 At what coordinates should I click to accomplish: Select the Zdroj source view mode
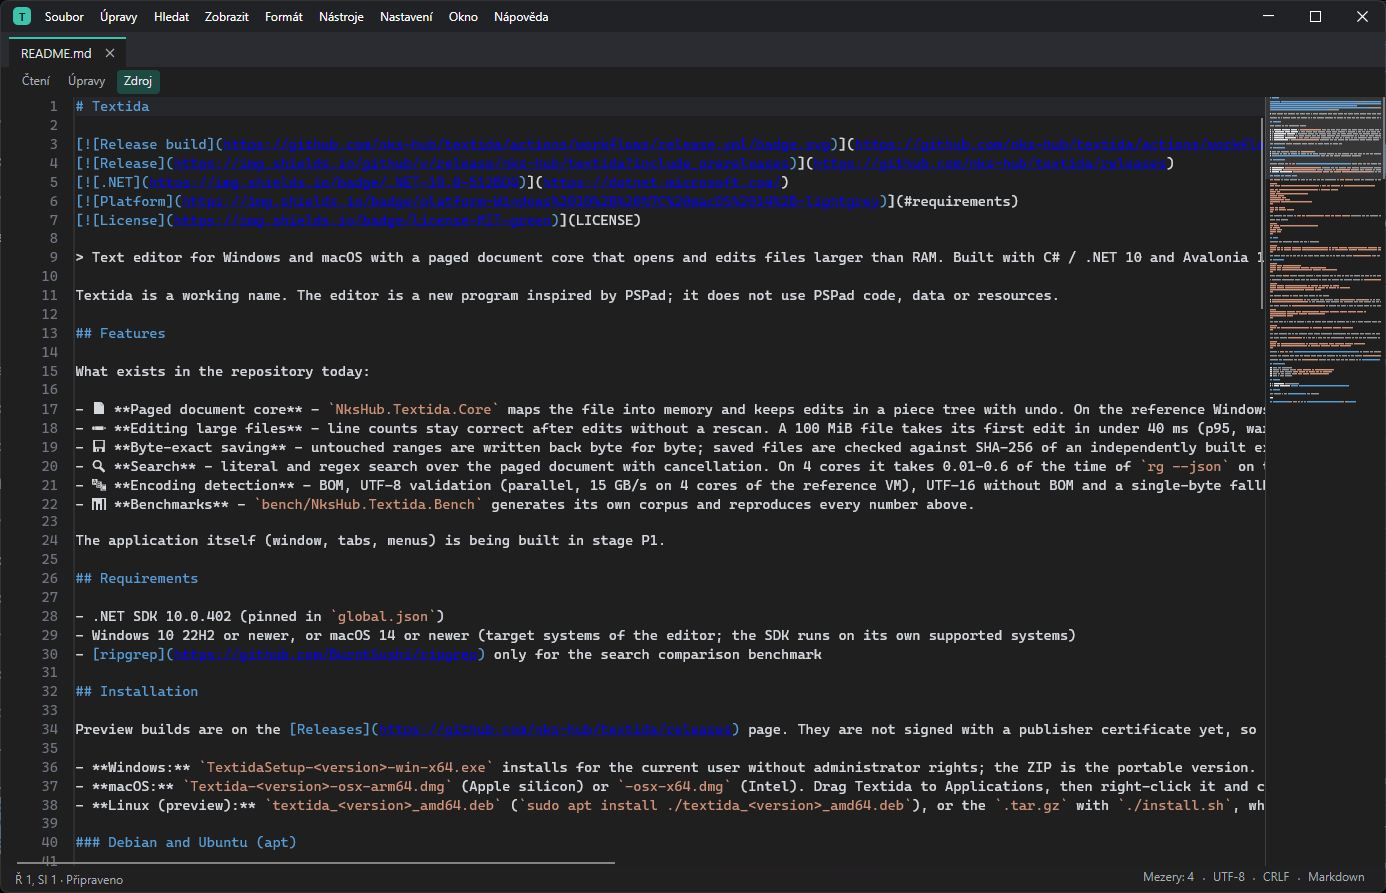point(138,81)
